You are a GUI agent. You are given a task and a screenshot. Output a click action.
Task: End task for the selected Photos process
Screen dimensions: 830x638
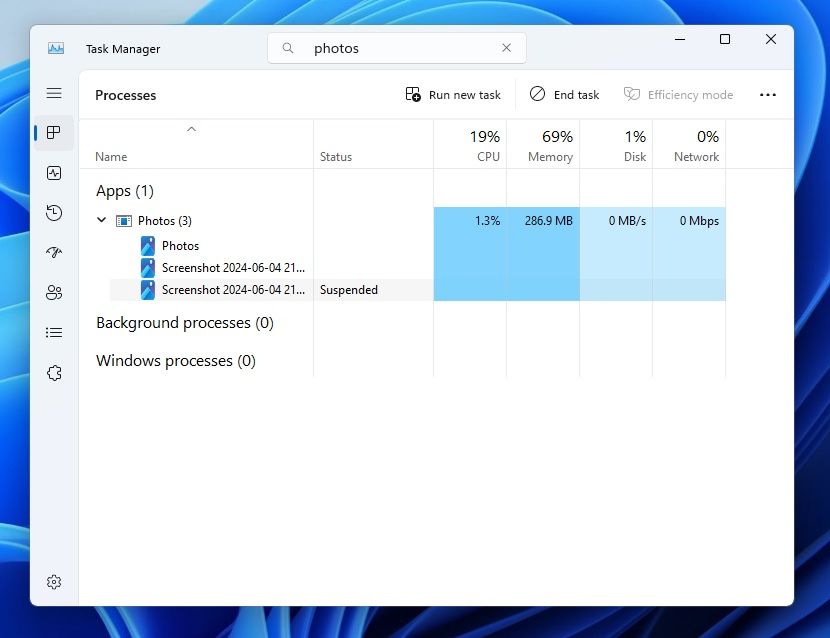click(x=564, y=94)
